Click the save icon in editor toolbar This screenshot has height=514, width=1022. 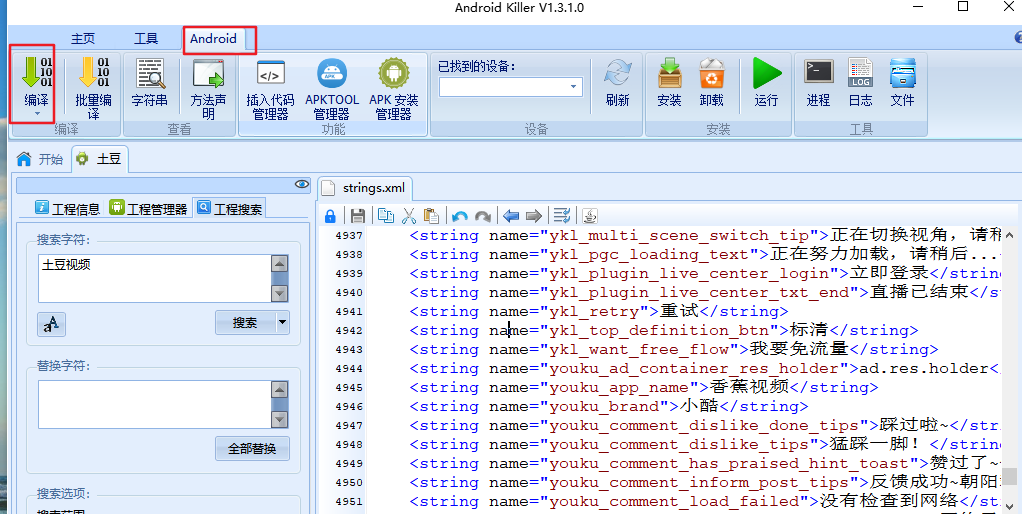tap(357, 216)
